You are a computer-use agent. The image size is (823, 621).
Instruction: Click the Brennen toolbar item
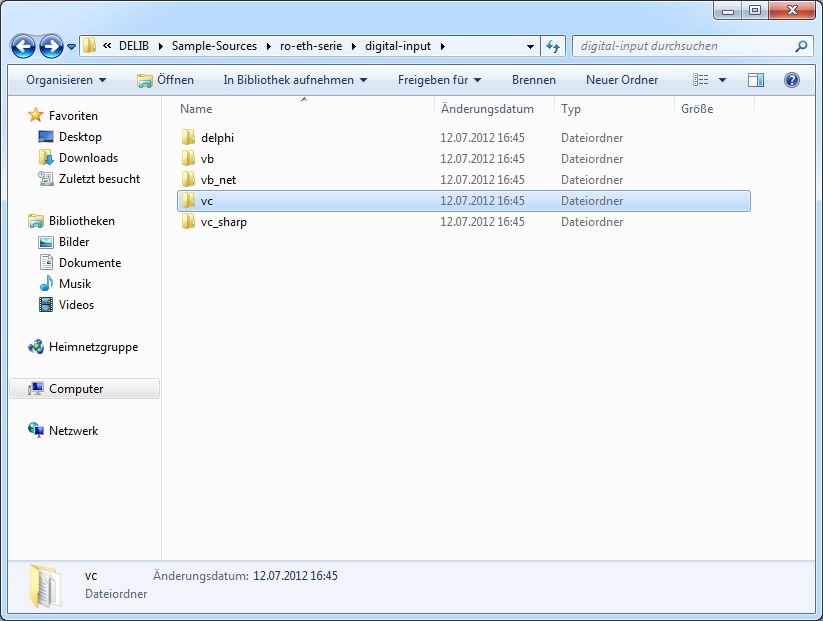coord(533,80)
